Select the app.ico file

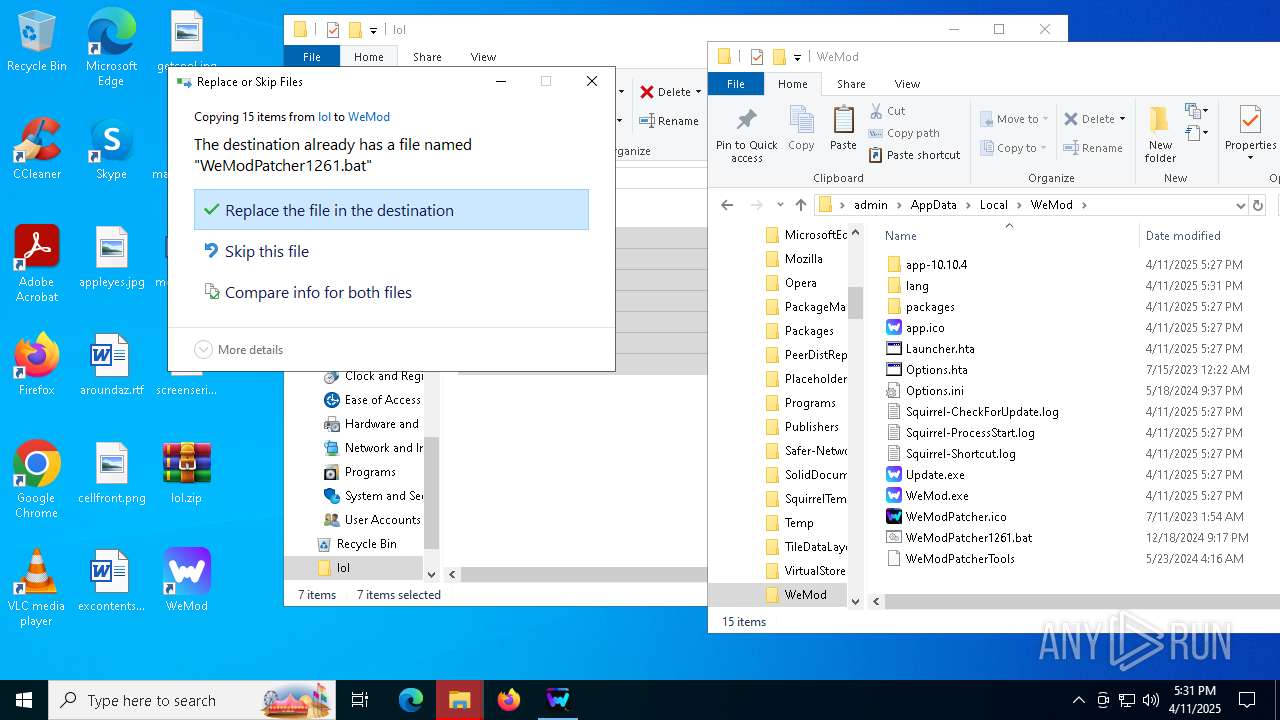click(x=925, y=328)
